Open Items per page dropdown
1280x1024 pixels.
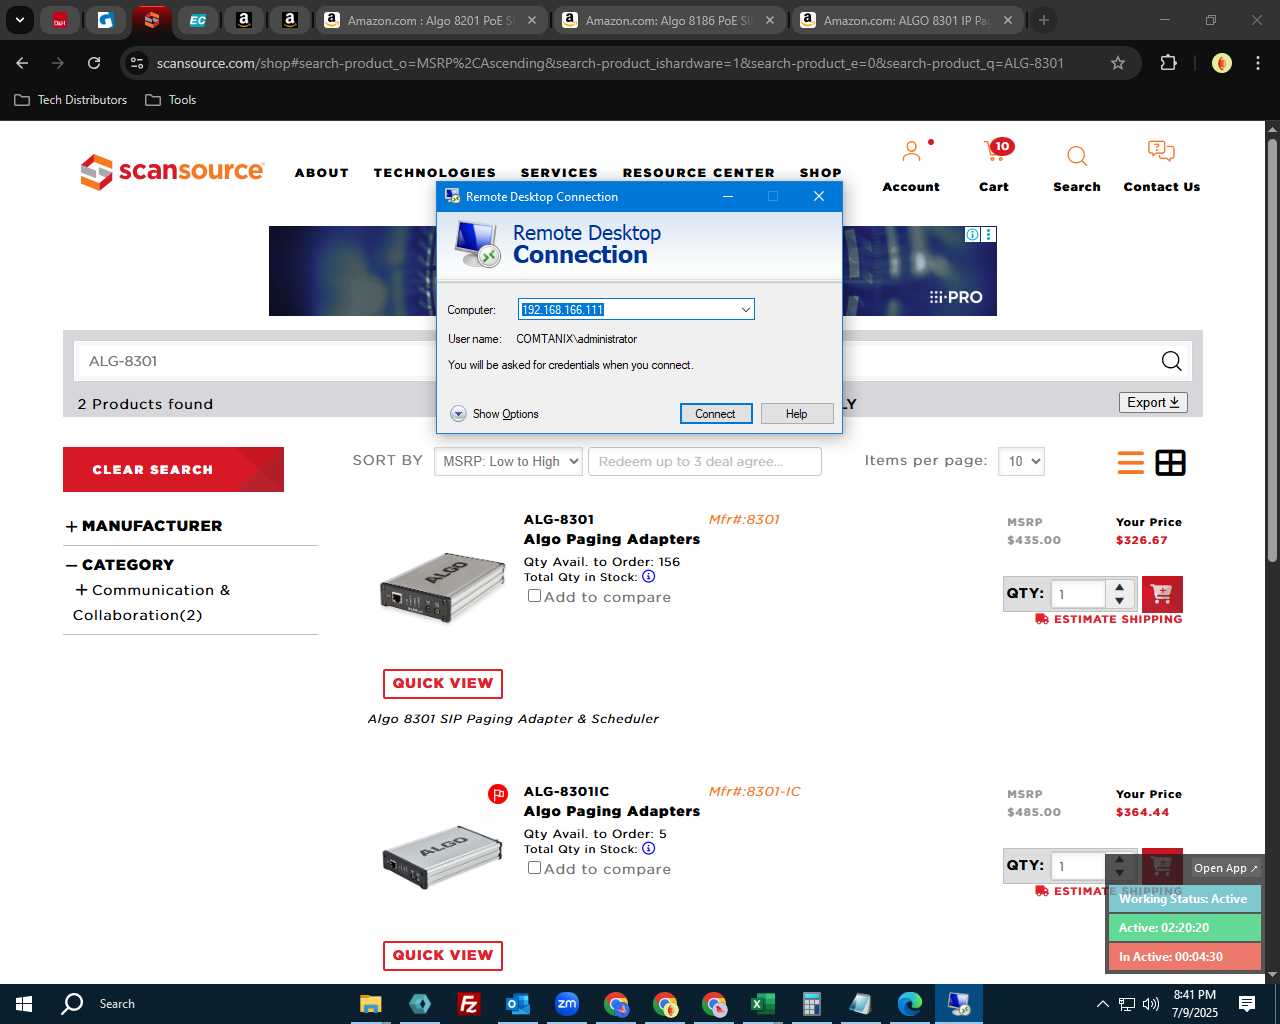click(1021, 461)
